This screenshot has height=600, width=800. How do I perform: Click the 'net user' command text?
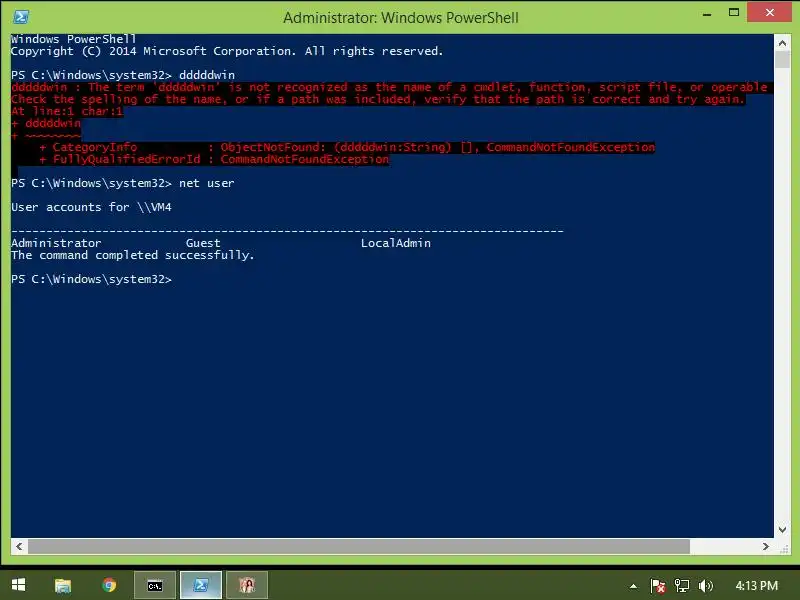click(x=207, y=183)
